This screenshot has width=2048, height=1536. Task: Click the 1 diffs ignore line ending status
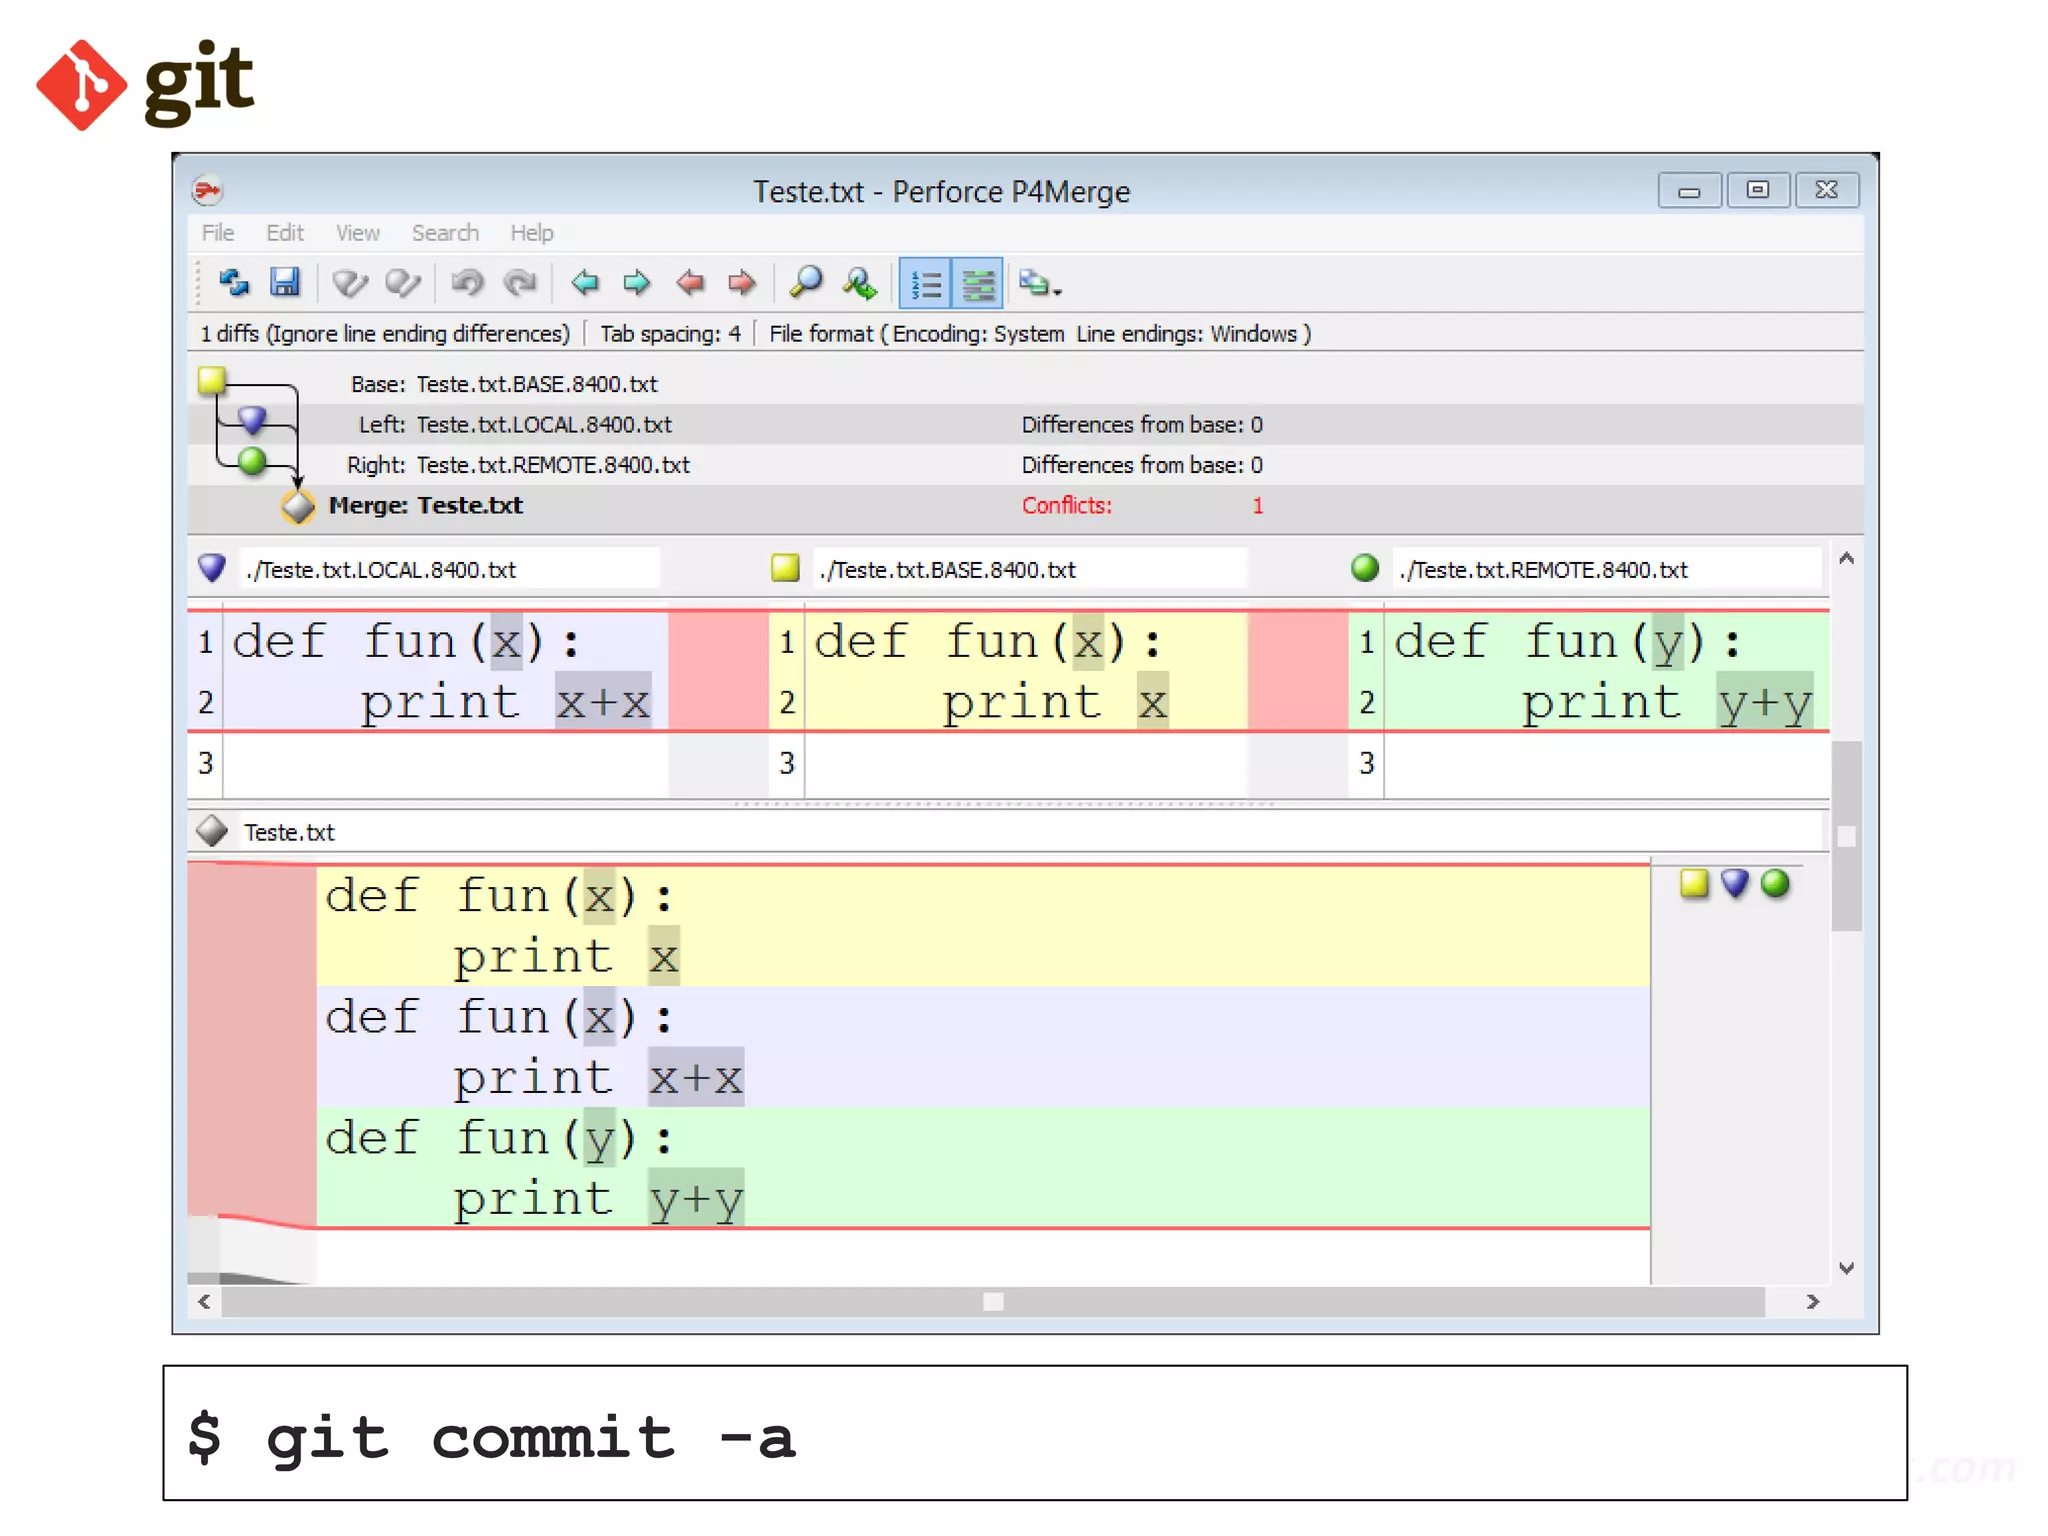pyautogui.click(x=385, y=334)
